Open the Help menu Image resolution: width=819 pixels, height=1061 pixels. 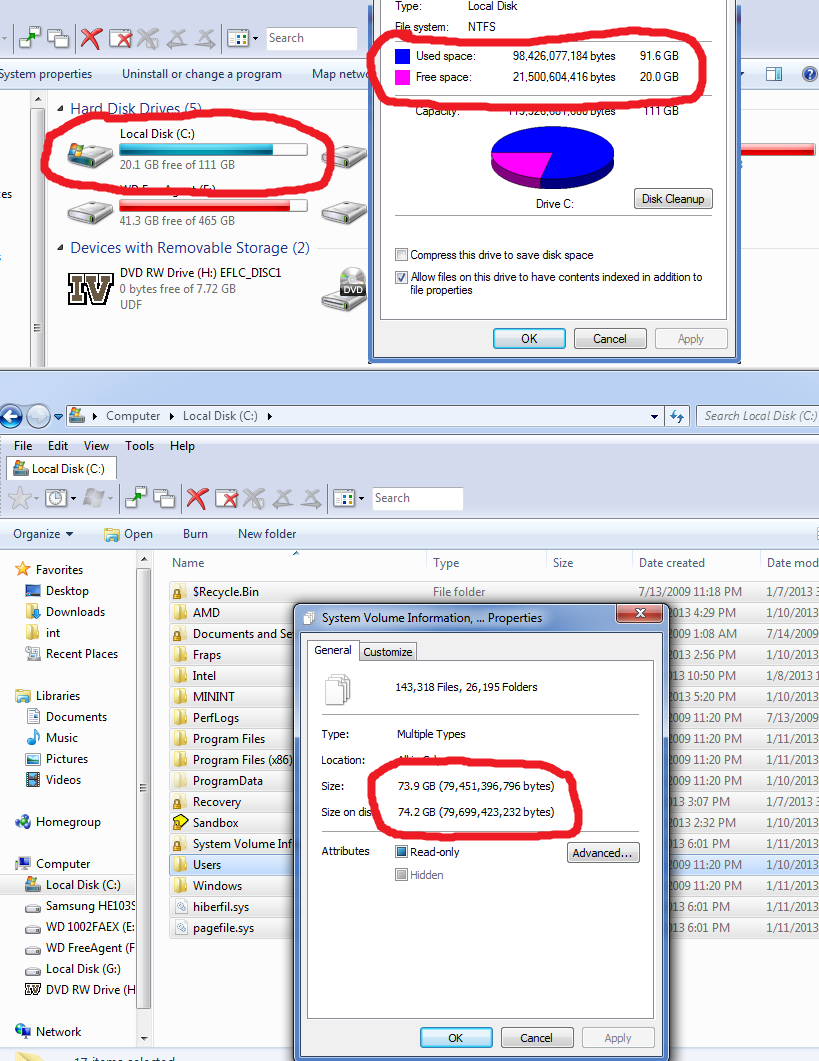[182, 446]
